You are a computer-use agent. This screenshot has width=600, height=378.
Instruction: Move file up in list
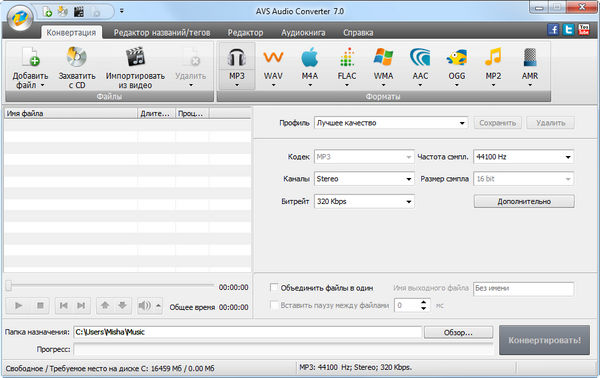point(105,305)
